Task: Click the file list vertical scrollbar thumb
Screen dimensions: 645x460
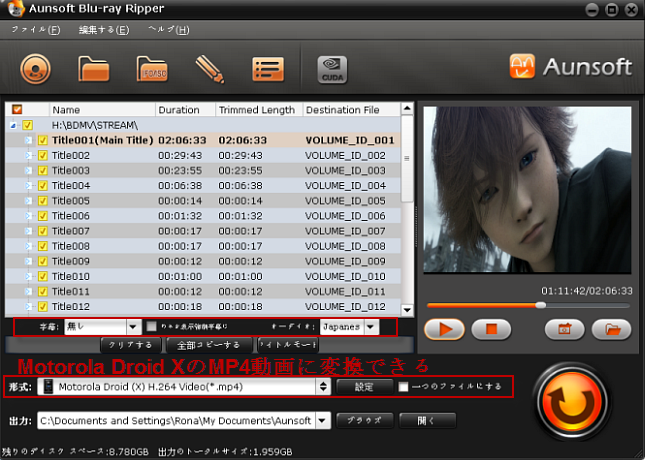Action: pos(407,158)
